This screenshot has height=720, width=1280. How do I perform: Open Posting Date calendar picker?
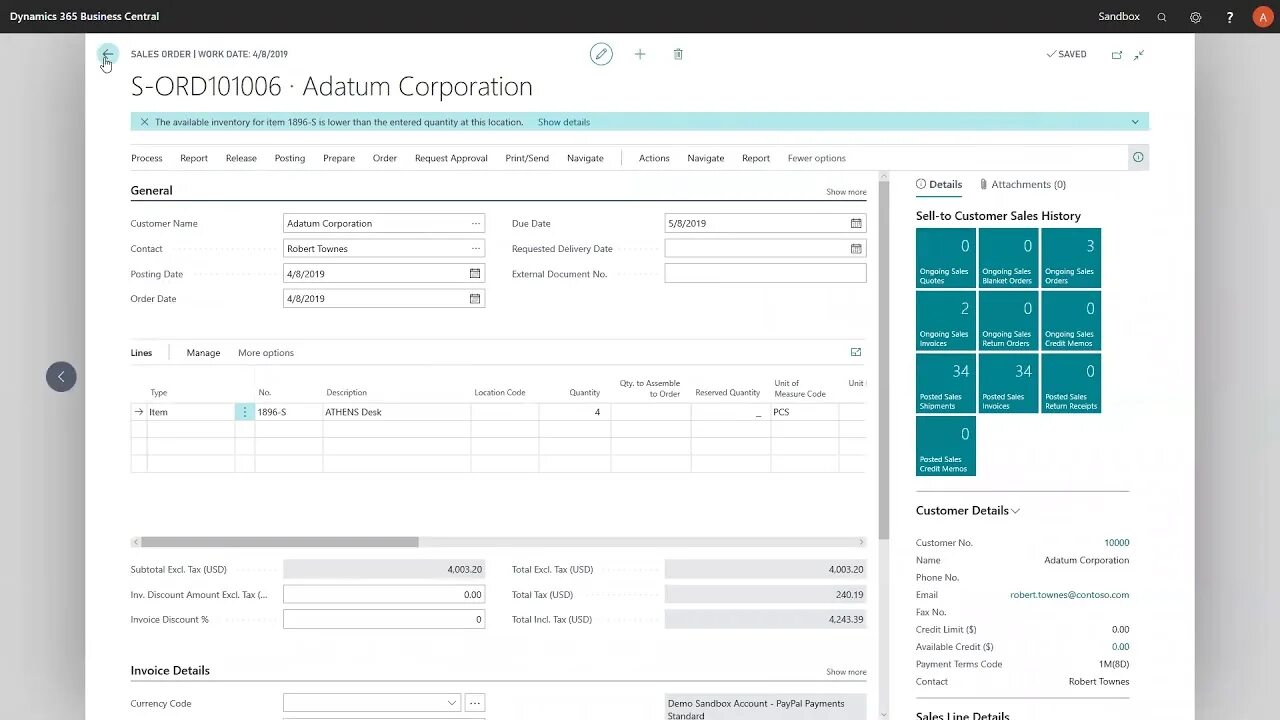(475, 274)
